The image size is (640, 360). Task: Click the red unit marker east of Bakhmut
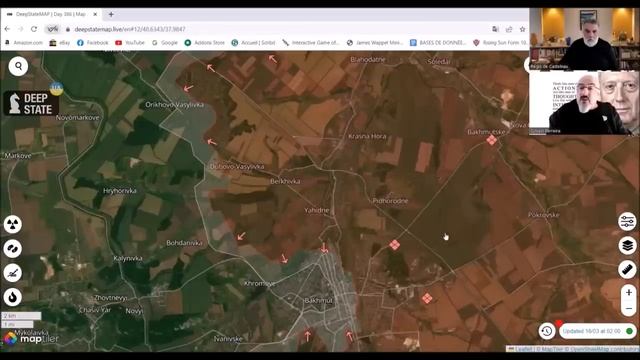point(427,298)
